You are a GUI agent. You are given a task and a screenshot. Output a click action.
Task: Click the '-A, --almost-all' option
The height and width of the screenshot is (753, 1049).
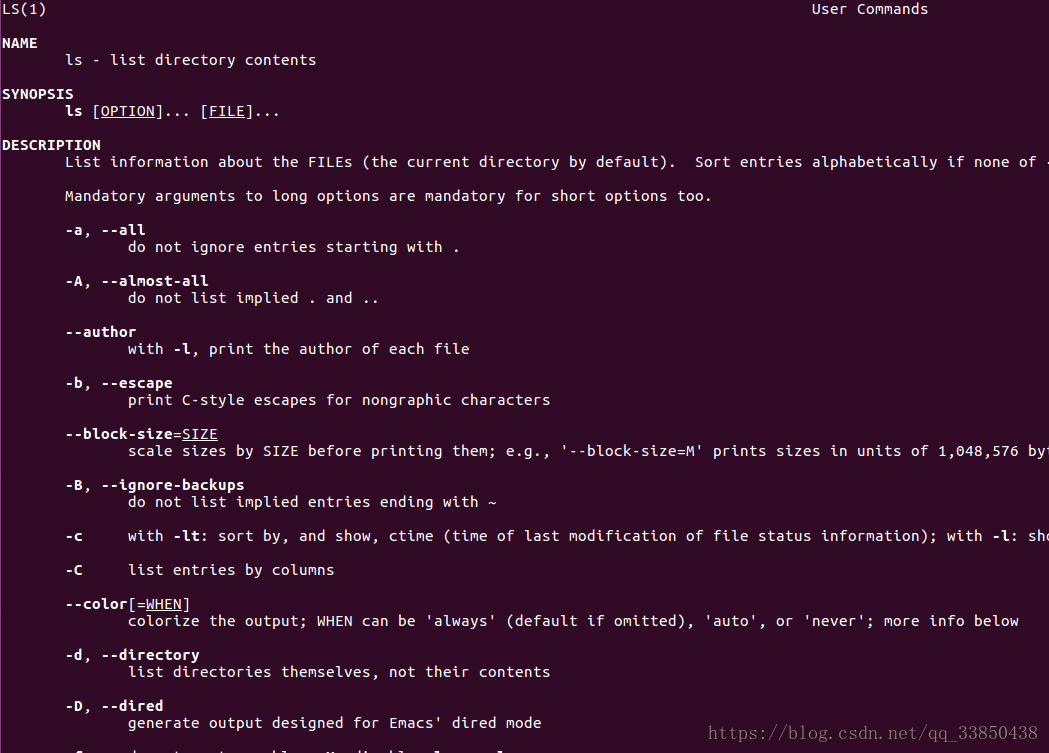click(136, 282)
